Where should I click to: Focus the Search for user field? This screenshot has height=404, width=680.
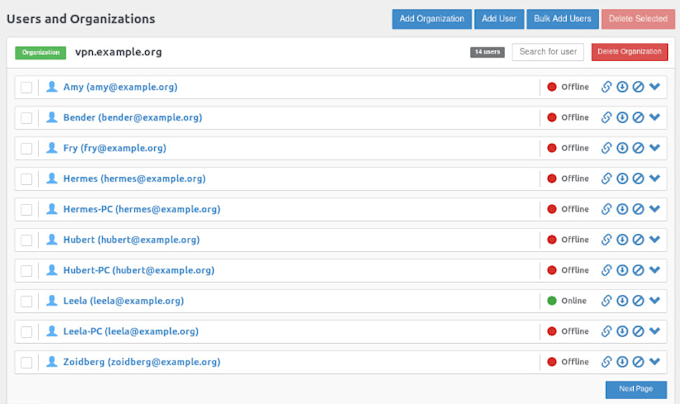(x=548, y=52)
